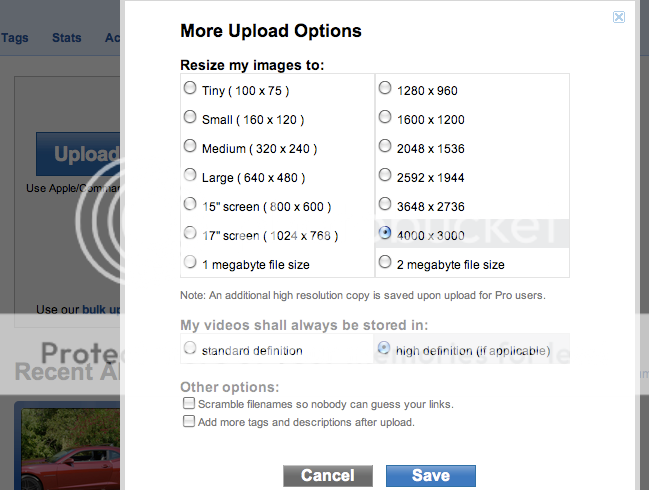Enable Scramble filenames checkbox
649x490 pixels.
(x=188, y=403)
